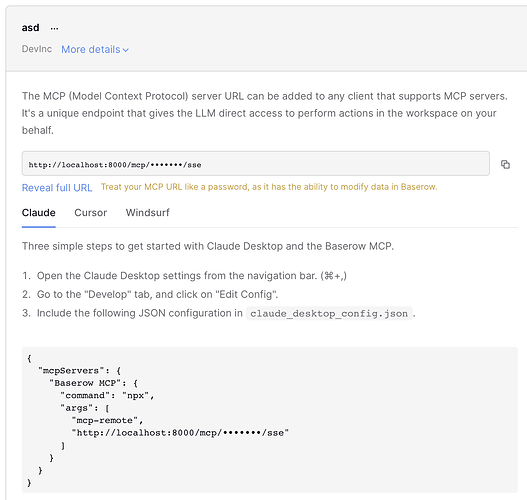
Task: Open the Windsurf instructions tab
Action: click(148, 213)
